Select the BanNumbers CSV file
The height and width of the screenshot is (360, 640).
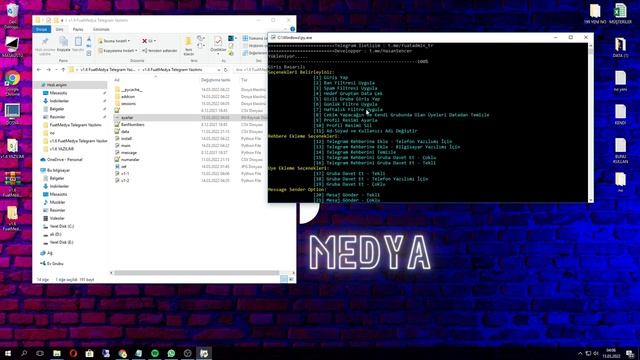point(132,124)
